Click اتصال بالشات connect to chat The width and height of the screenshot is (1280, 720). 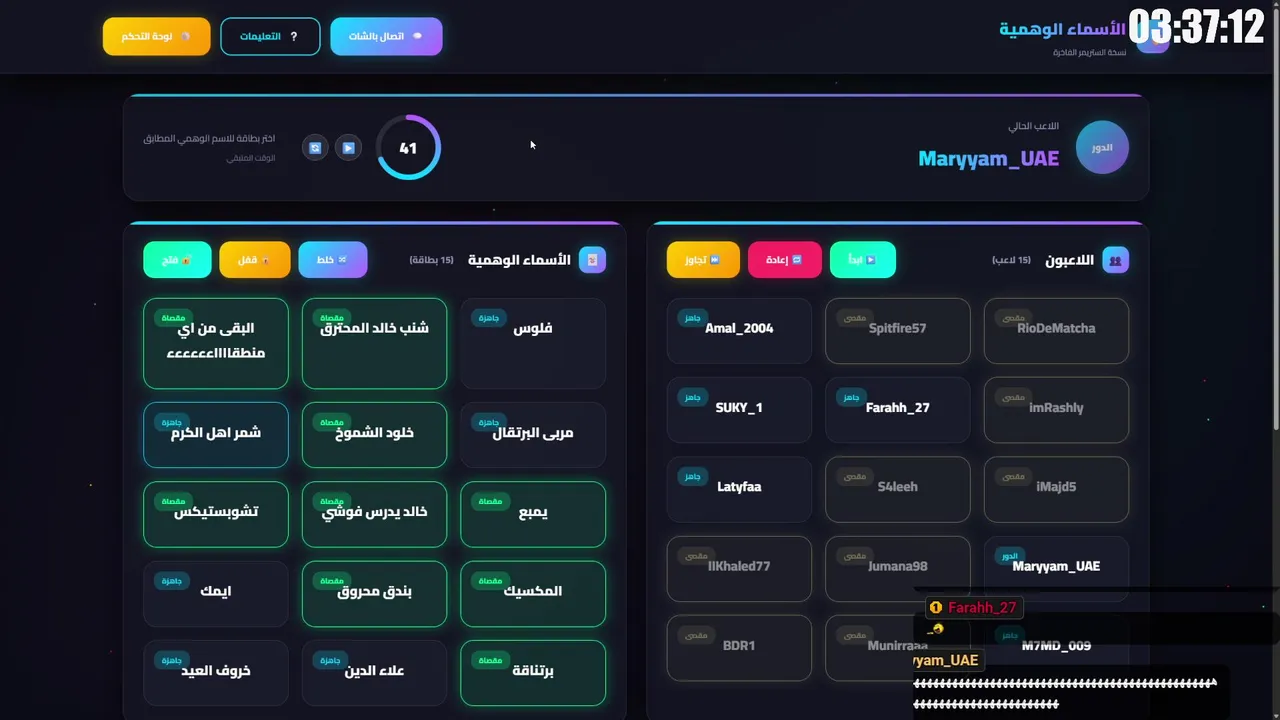386,36
